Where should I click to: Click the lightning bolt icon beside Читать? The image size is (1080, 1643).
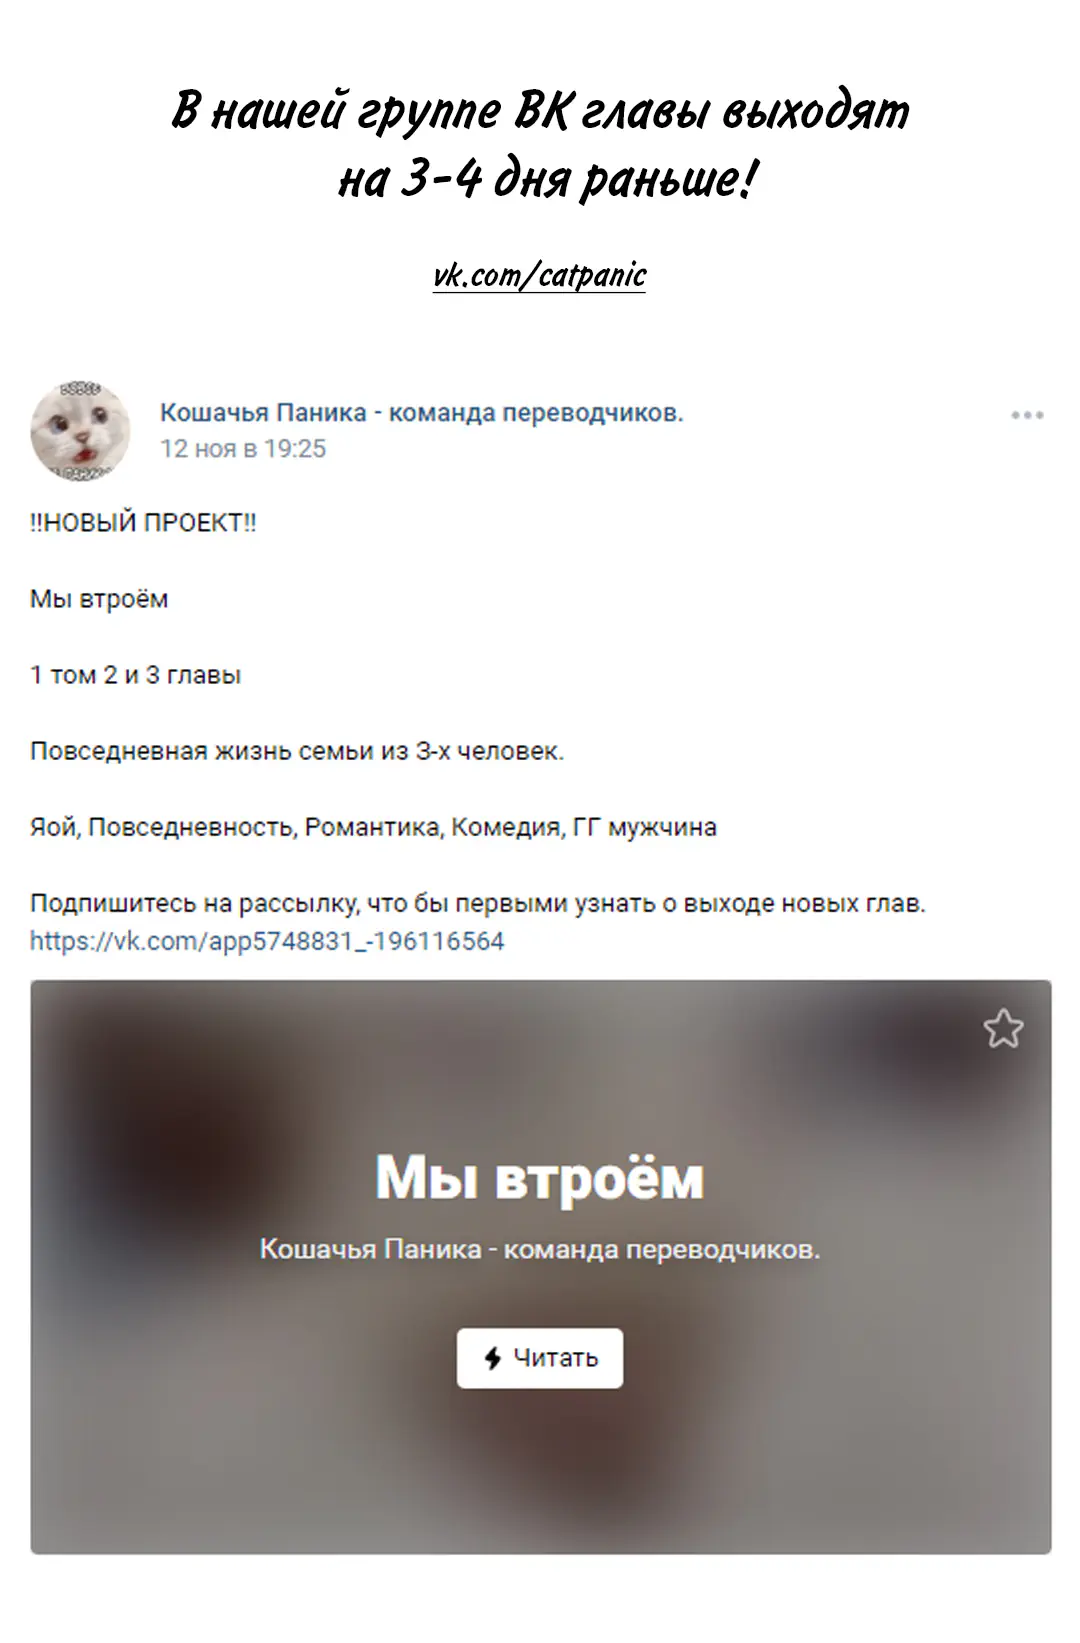492,1358
